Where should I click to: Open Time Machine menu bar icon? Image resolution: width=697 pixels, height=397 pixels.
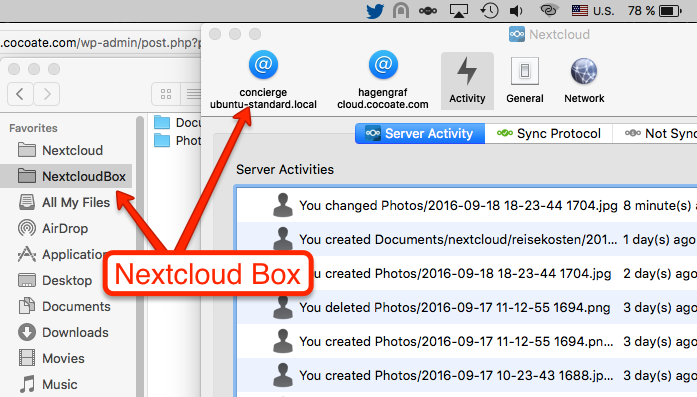pyautogui.click(x=489, y=10)
